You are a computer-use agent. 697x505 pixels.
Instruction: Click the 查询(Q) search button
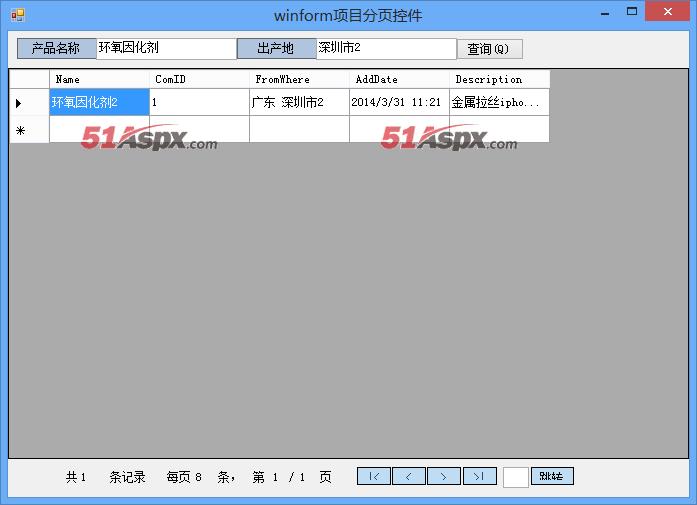point(489,49)
